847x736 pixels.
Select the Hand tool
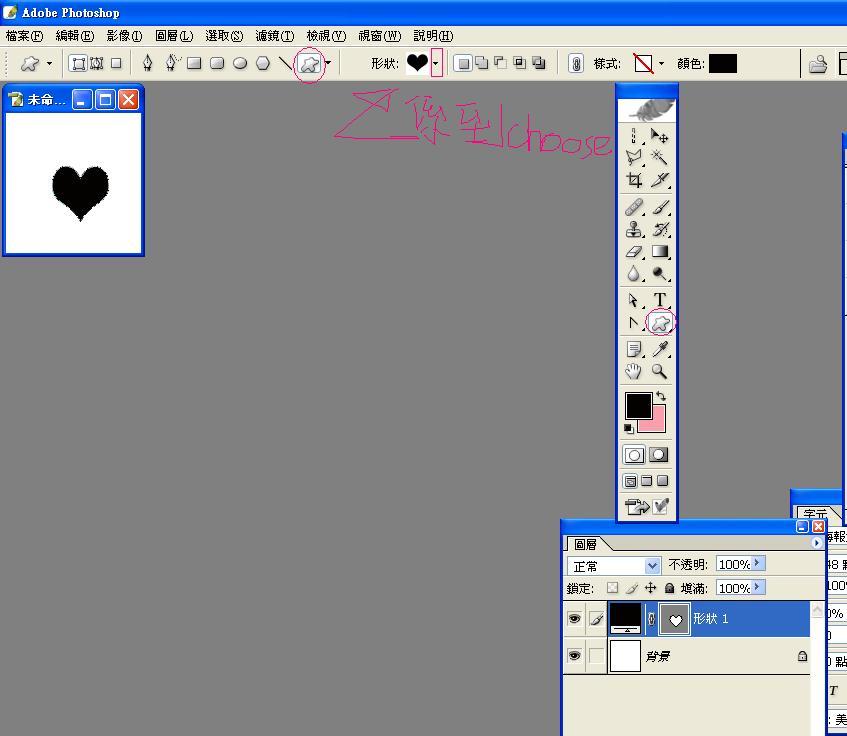(x=634, y=371)
